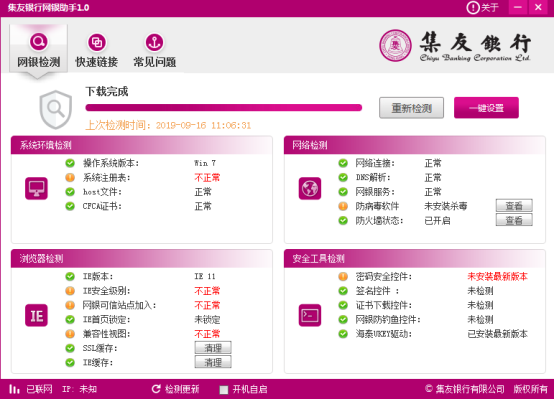This screenshot has width=554, height=400.
Task: Click the 集友银行 logo emblem
Action: click(x=395, y=45)
